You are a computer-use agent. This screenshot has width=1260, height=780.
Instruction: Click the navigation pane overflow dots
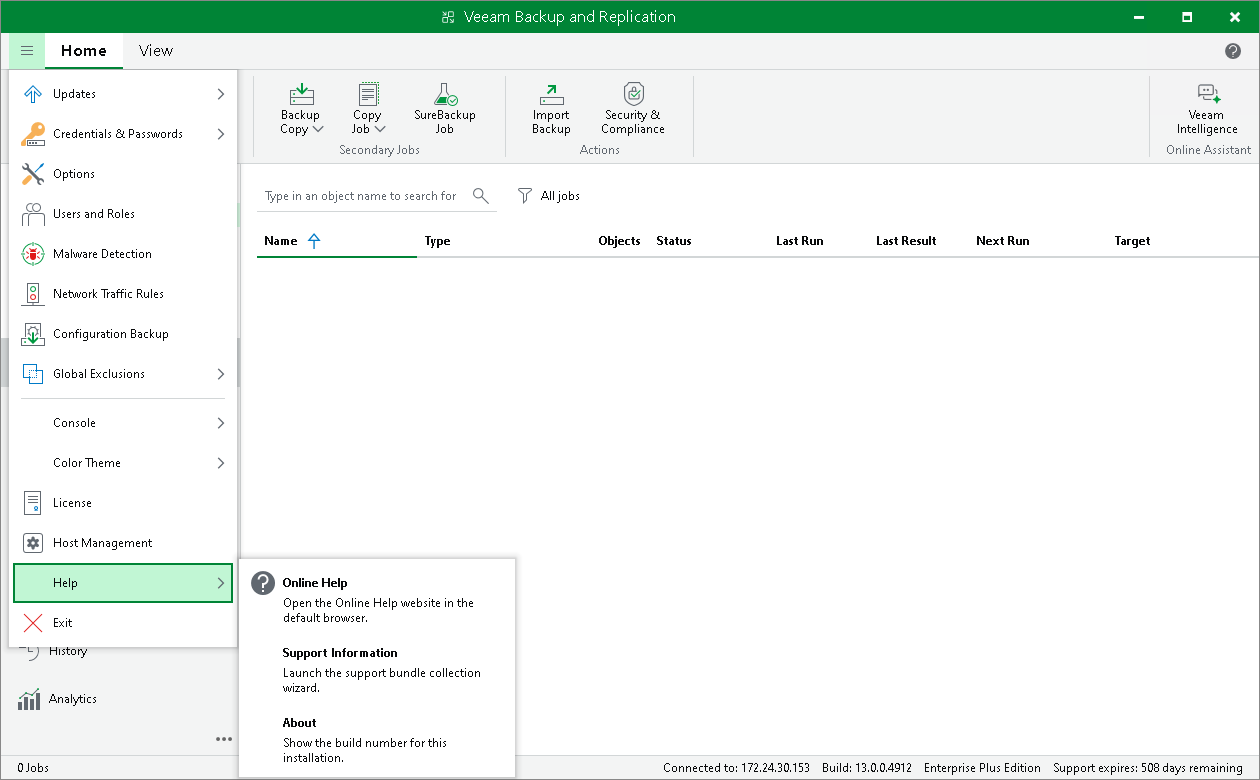point(224,739)
